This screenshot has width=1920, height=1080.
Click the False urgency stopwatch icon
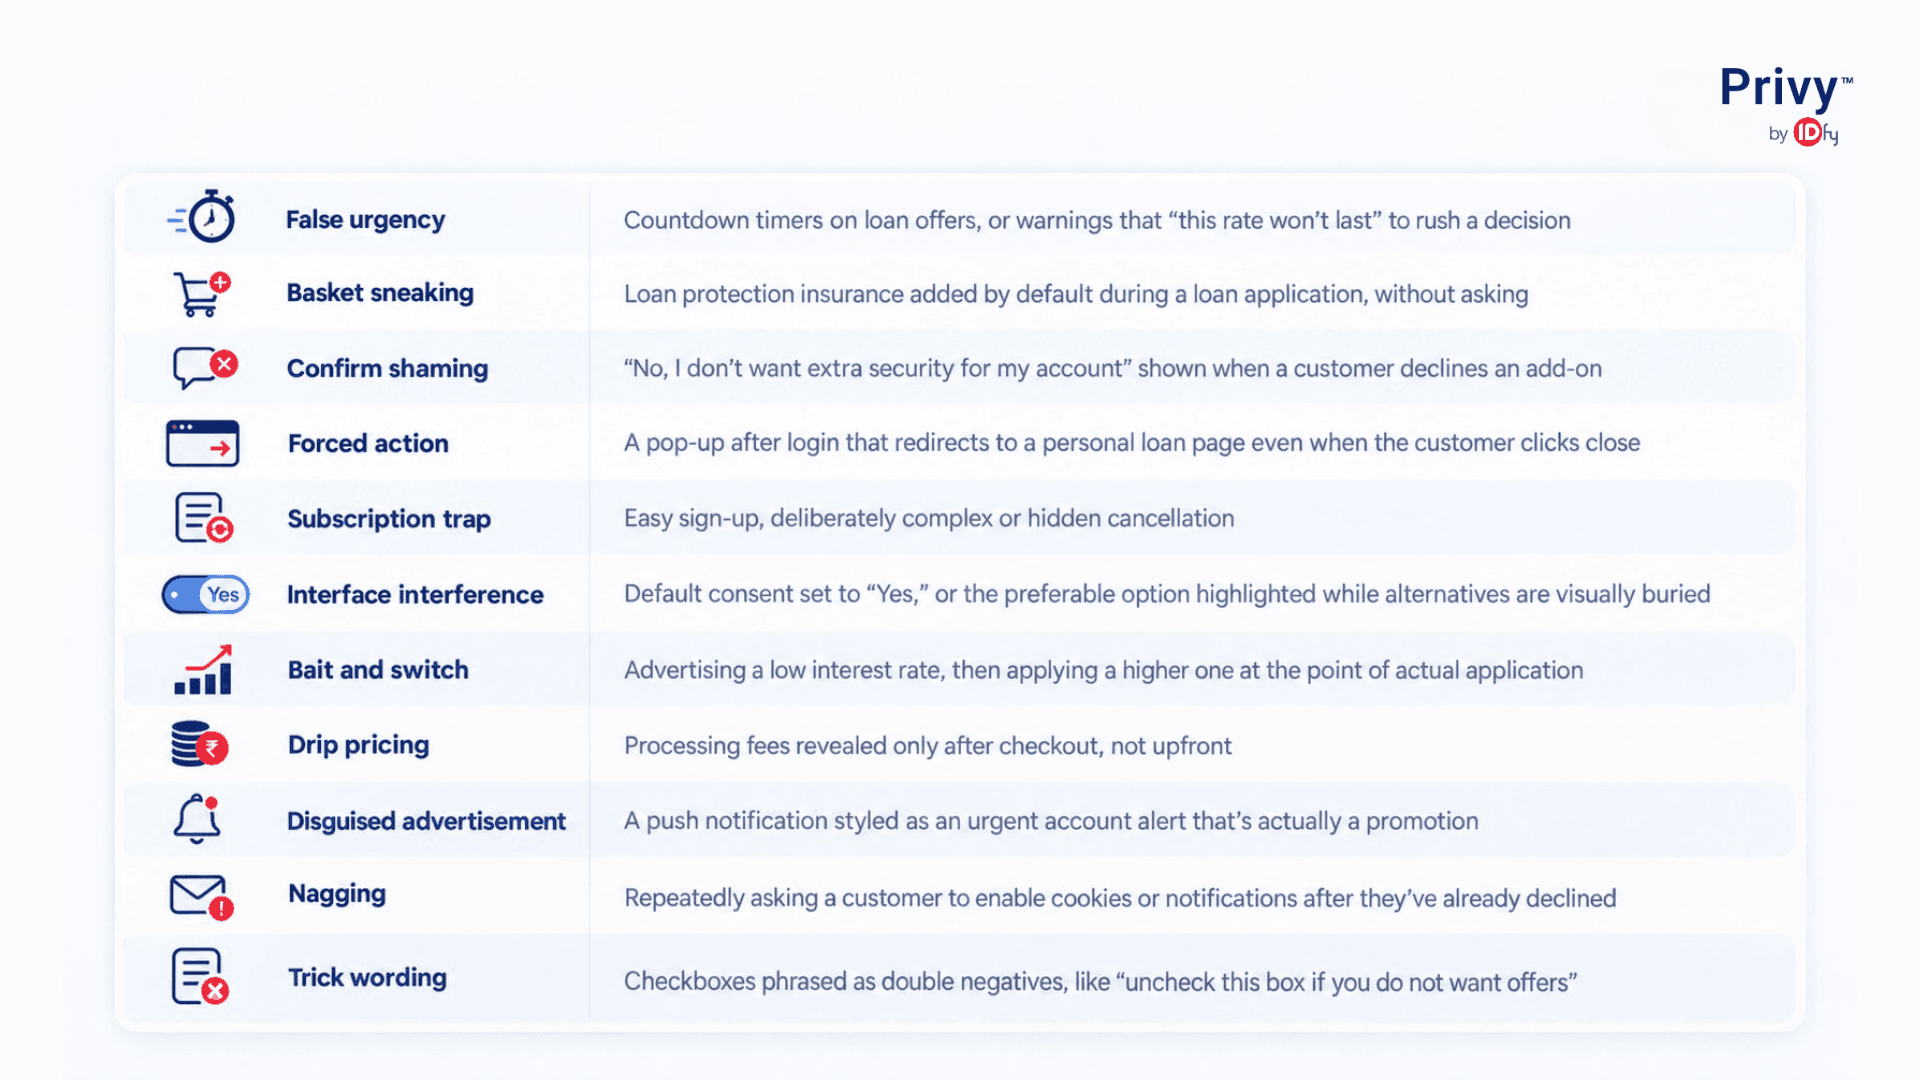[x=202, y=216]
